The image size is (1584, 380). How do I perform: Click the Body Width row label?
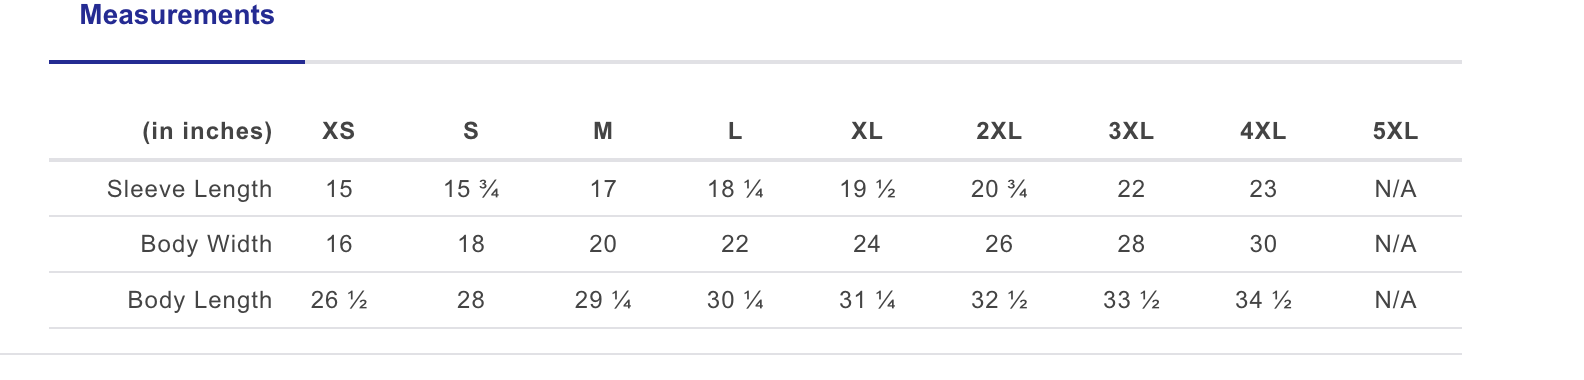point(207,244)
